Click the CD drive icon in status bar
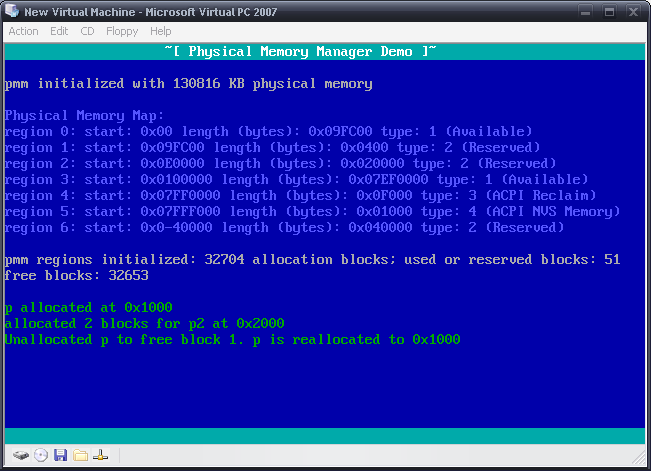651x471 pixels. (41, 456)
